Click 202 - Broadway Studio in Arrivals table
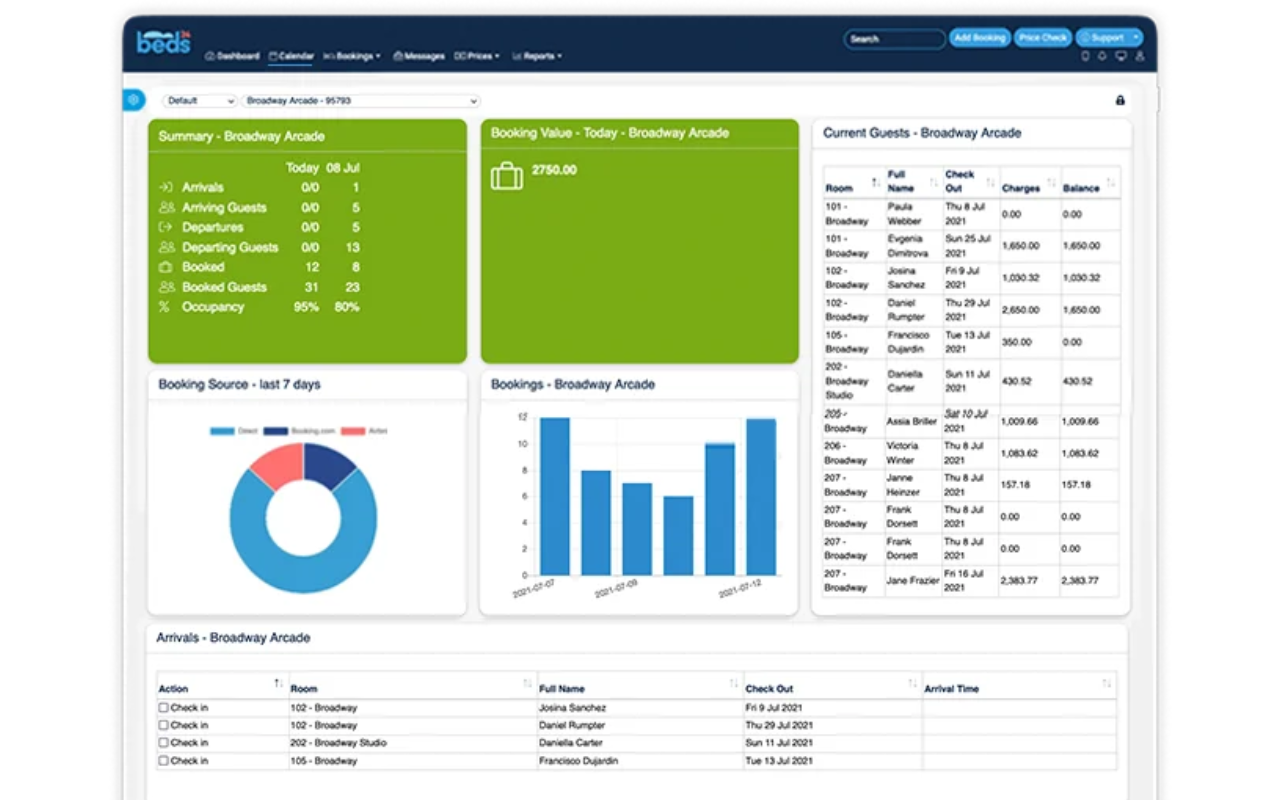 pyautogui.click(x=338, y=743)
